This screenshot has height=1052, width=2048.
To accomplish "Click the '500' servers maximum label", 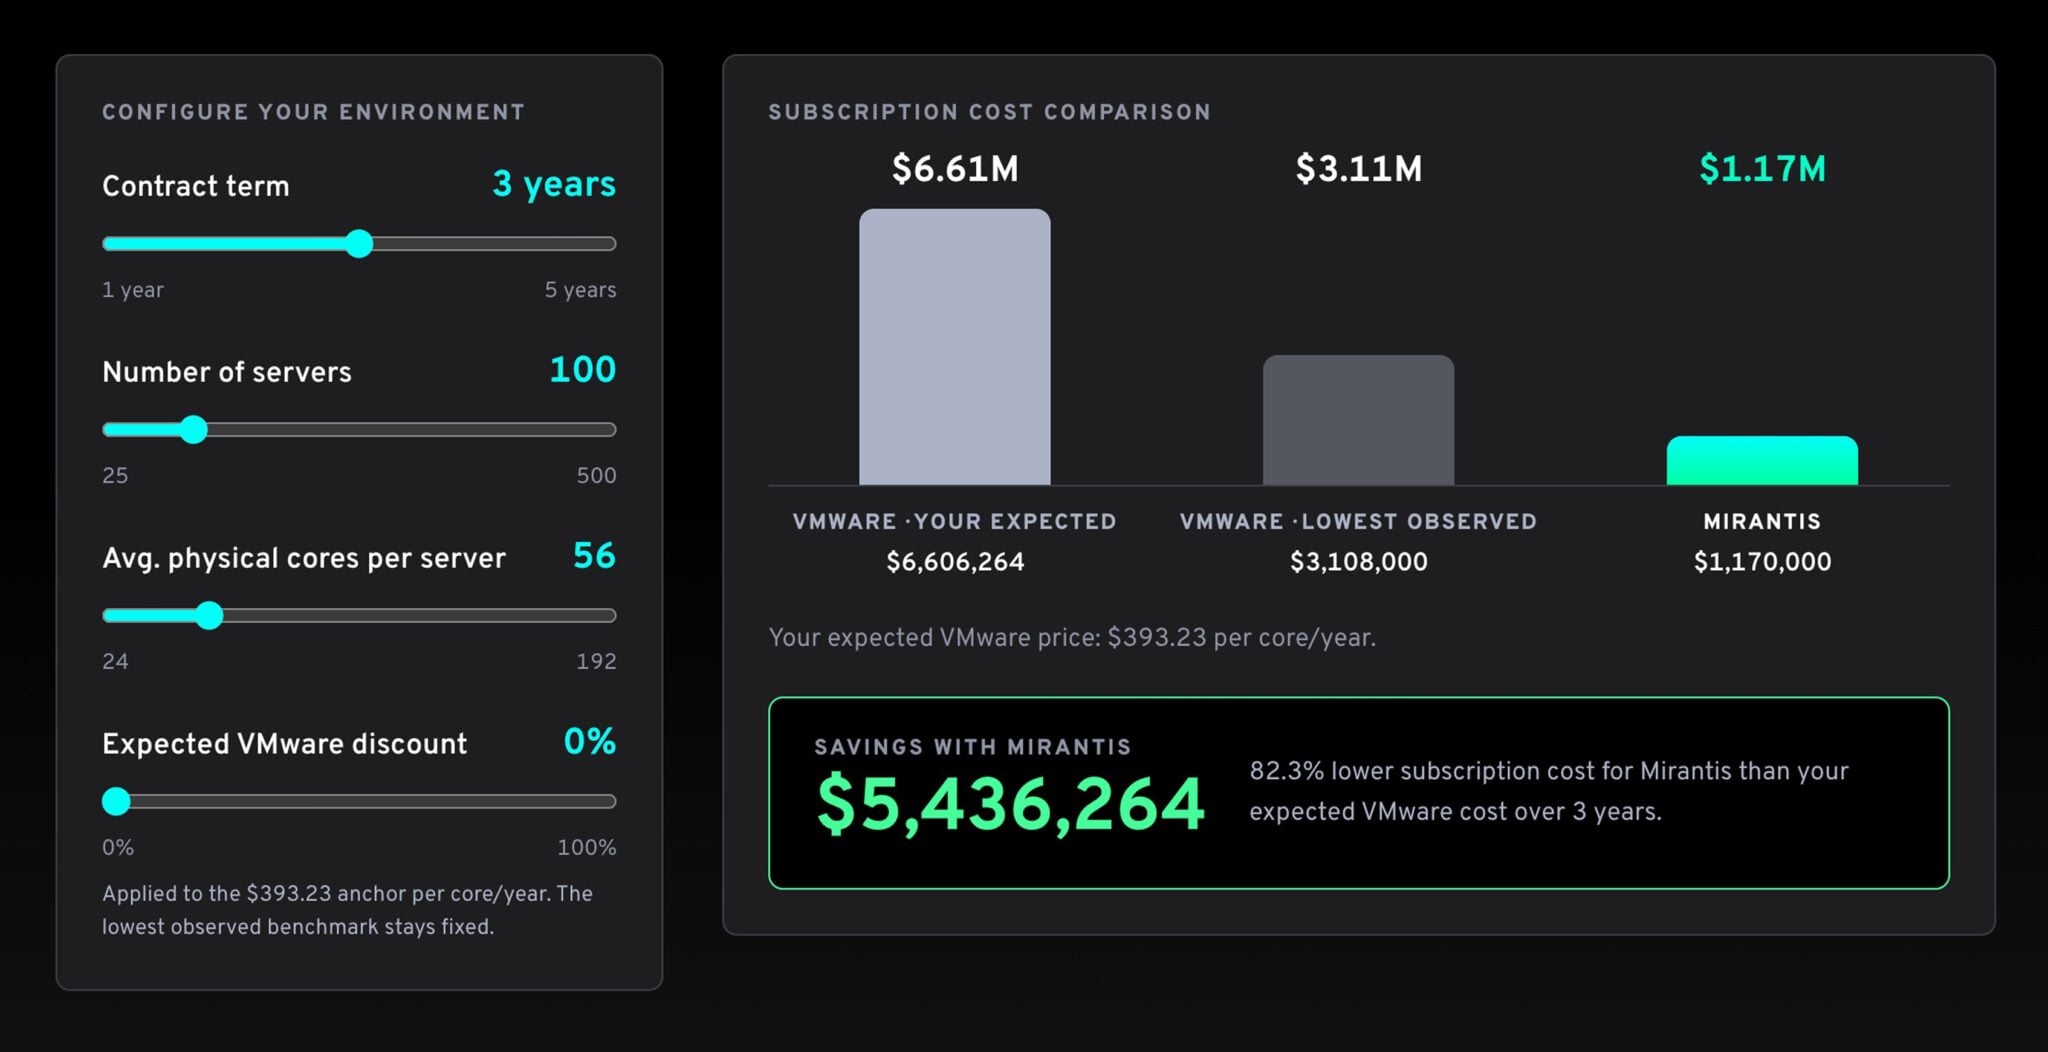I will [596, 475].
